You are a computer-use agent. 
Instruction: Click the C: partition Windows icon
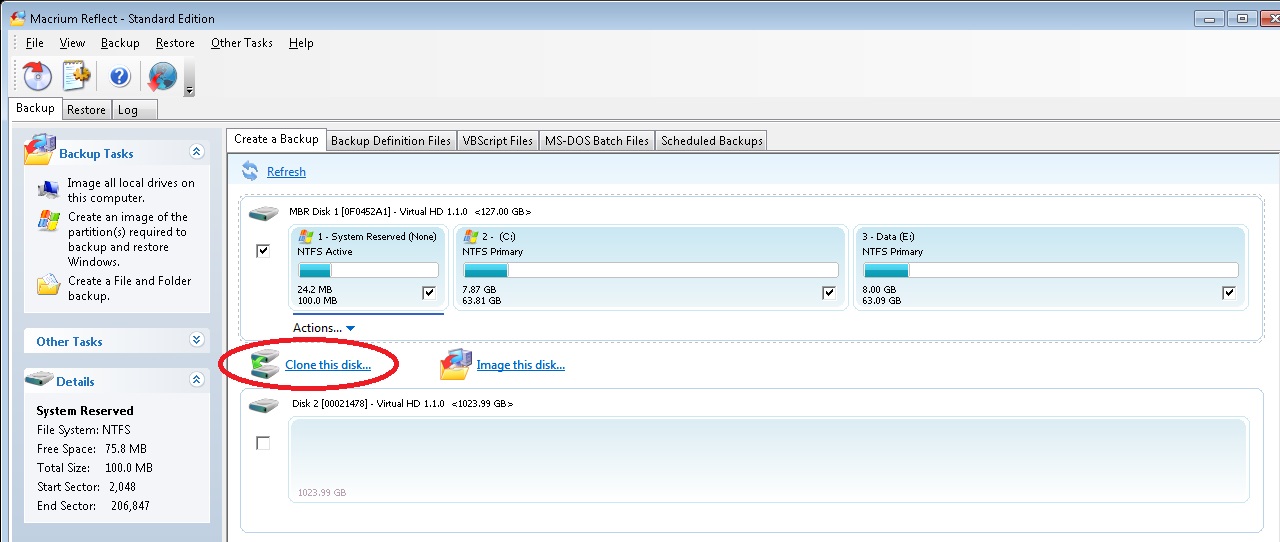pos(471,237)
